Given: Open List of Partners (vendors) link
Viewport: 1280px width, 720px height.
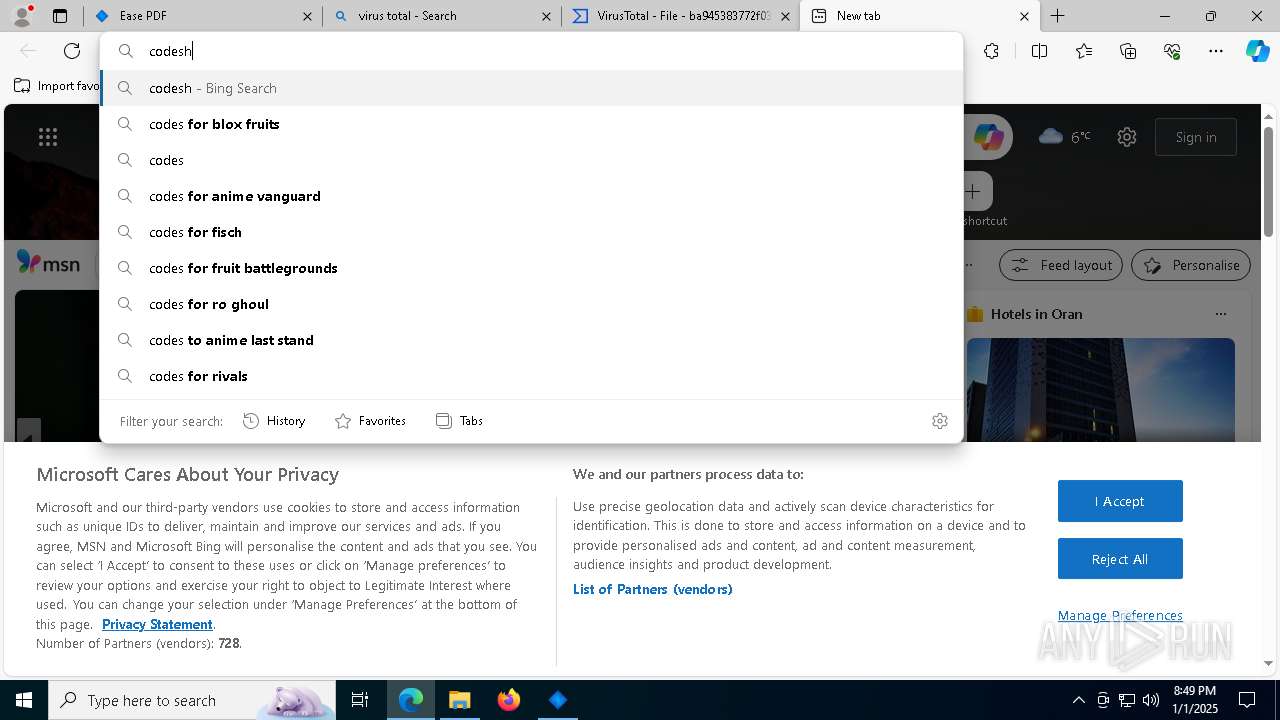Looking at the screenshot, I should [653, 589].
